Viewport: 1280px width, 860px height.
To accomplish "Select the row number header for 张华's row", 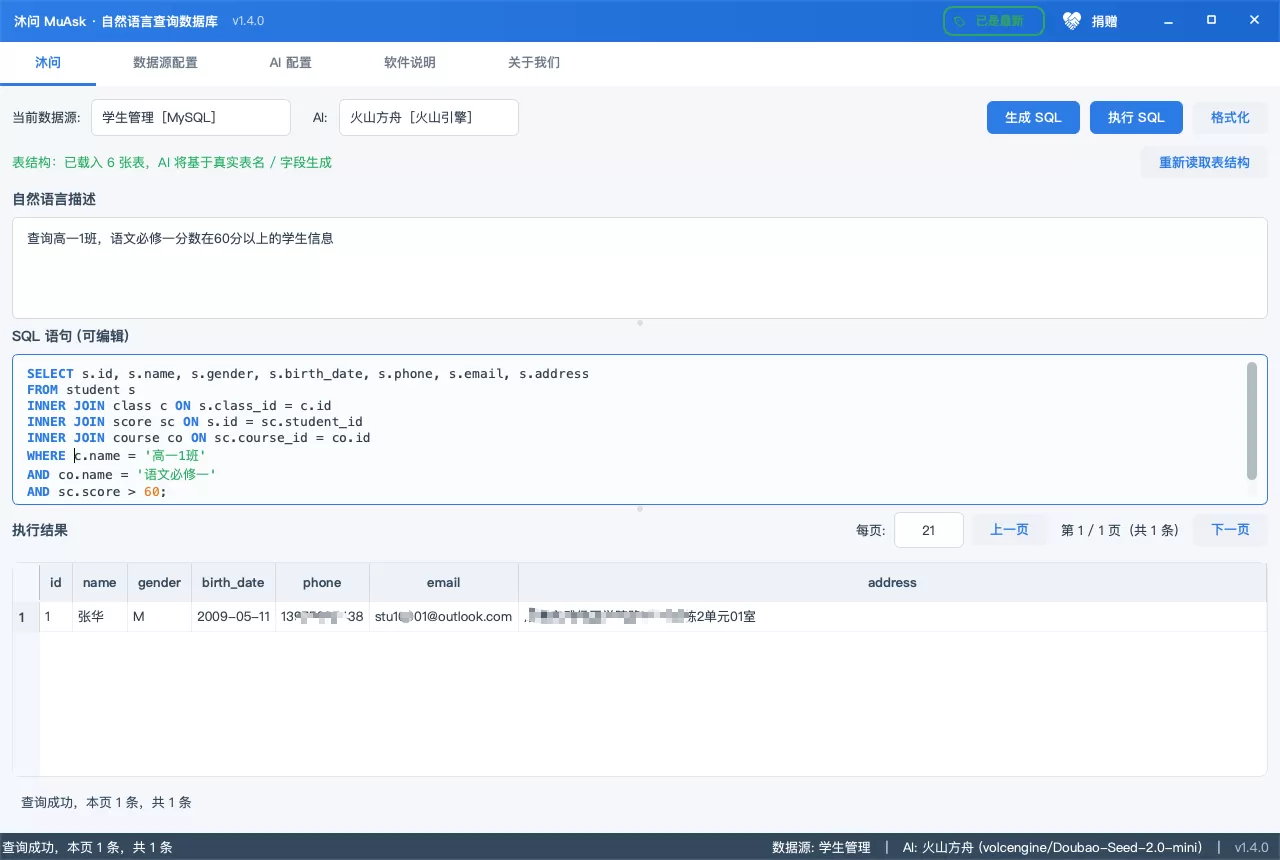I will click(x=26, y=617).
